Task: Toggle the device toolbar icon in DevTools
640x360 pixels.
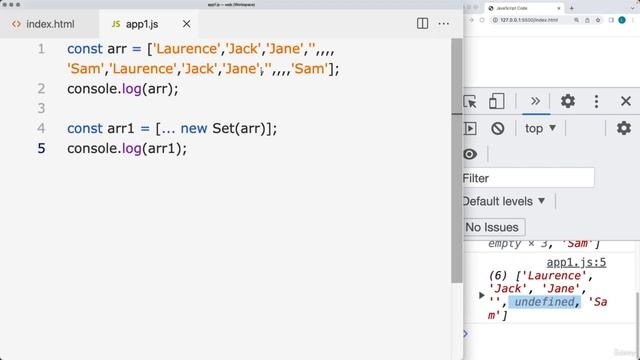Action: point(496,101)
